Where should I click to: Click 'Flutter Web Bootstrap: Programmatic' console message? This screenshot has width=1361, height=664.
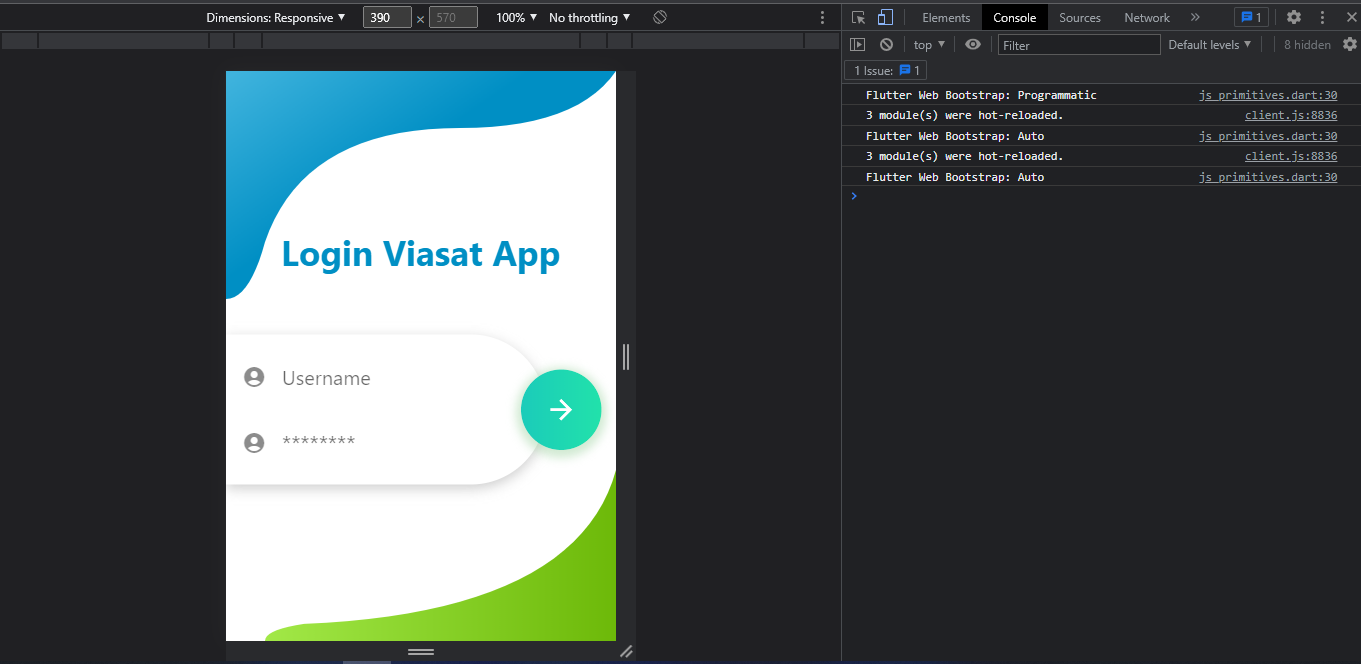[981, 95]
